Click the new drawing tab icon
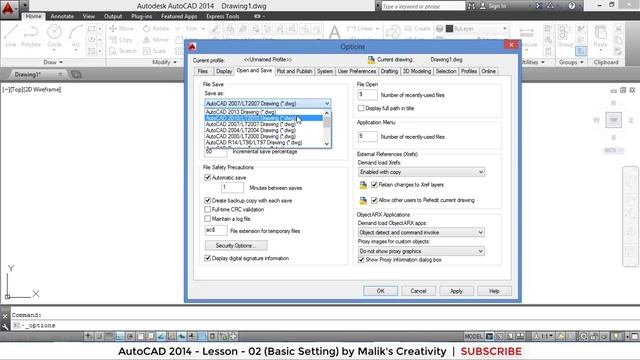The width and height of the screenshot is (640, 360). point(76,74)
